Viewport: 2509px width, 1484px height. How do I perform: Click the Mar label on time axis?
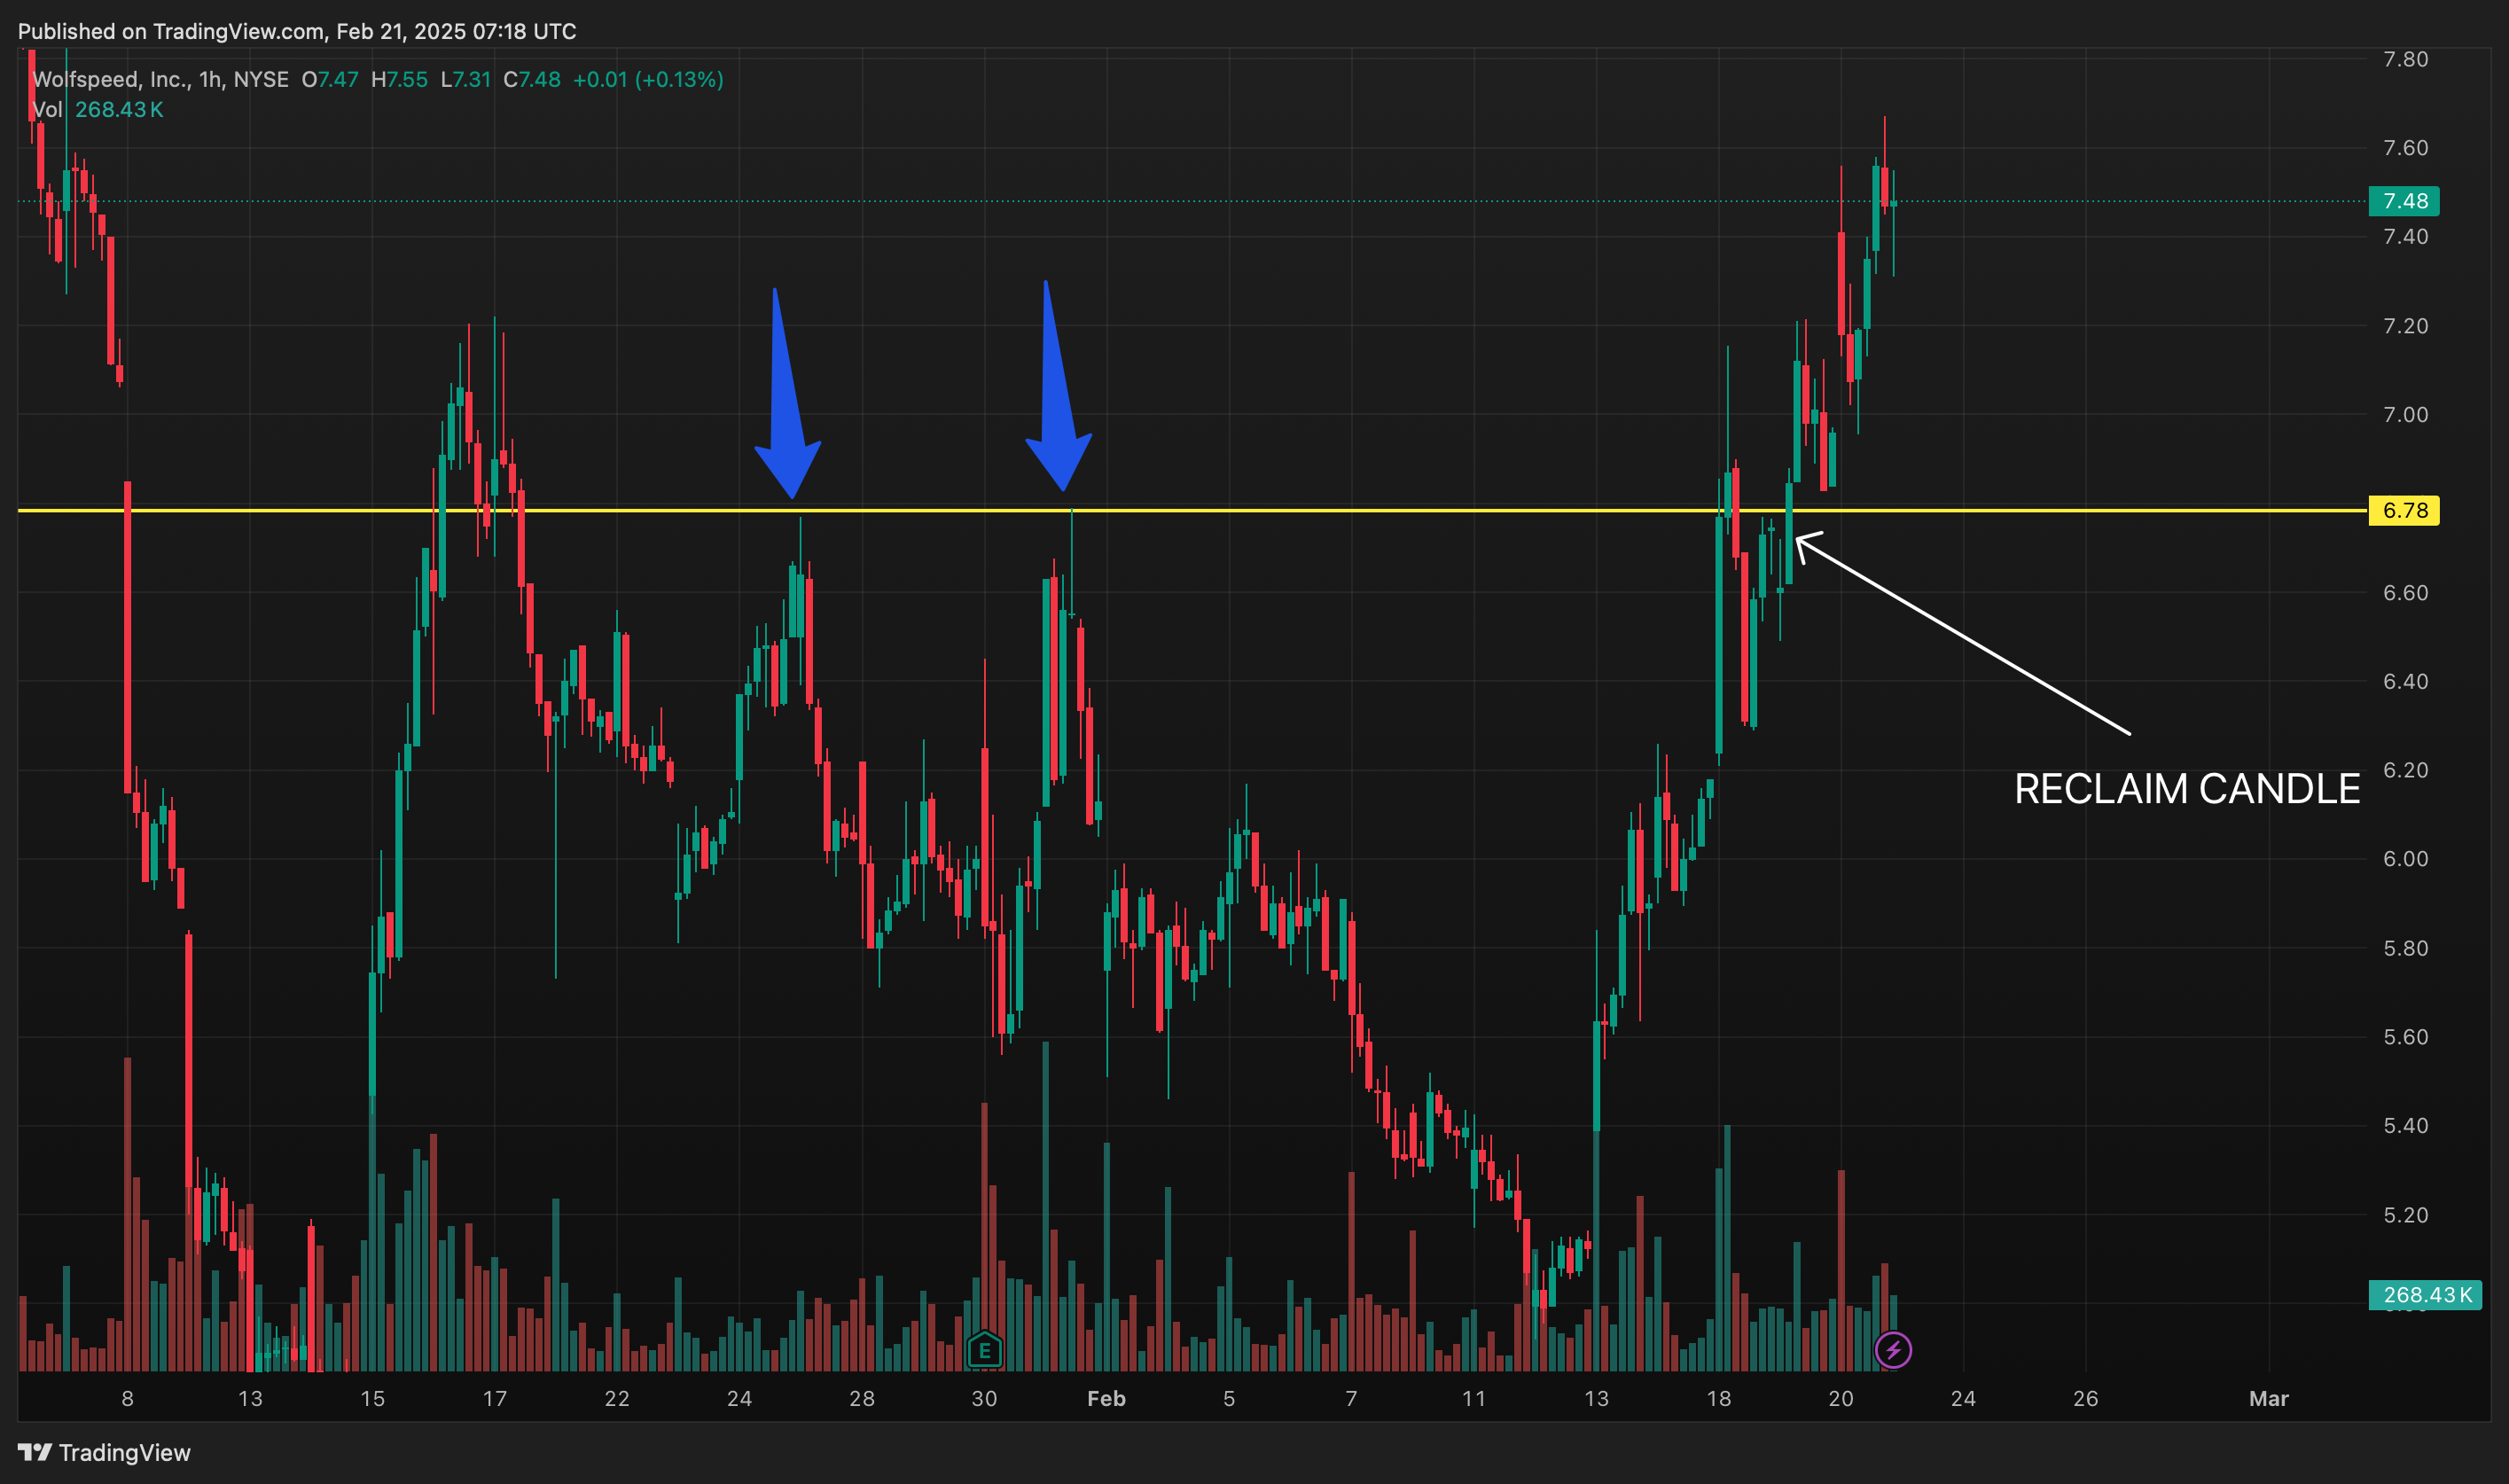click(x=2268, y=1398)
